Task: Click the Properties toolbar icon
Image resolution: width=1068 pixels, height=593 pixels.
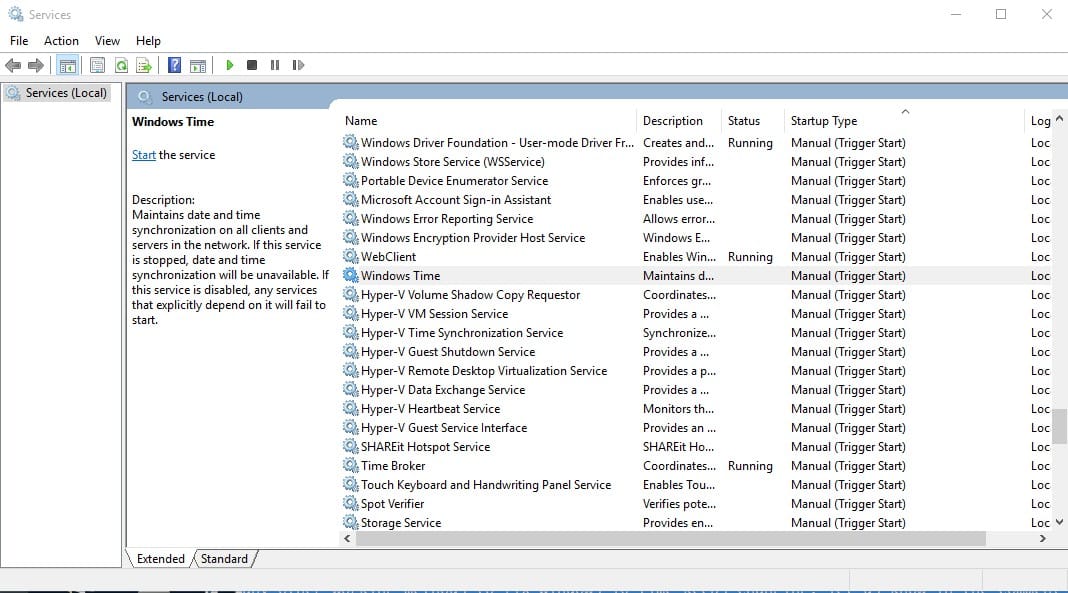Action: (x=97, y=65)
